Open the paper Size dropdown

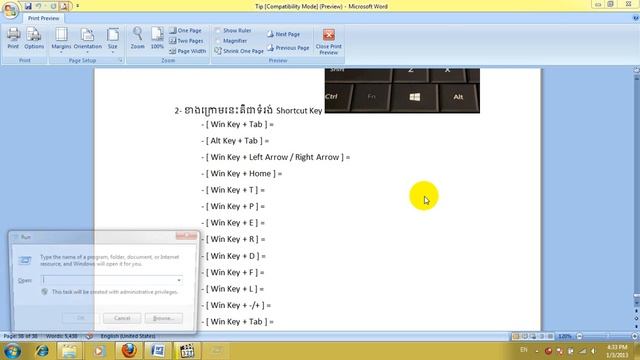click(x=113, y=40)
